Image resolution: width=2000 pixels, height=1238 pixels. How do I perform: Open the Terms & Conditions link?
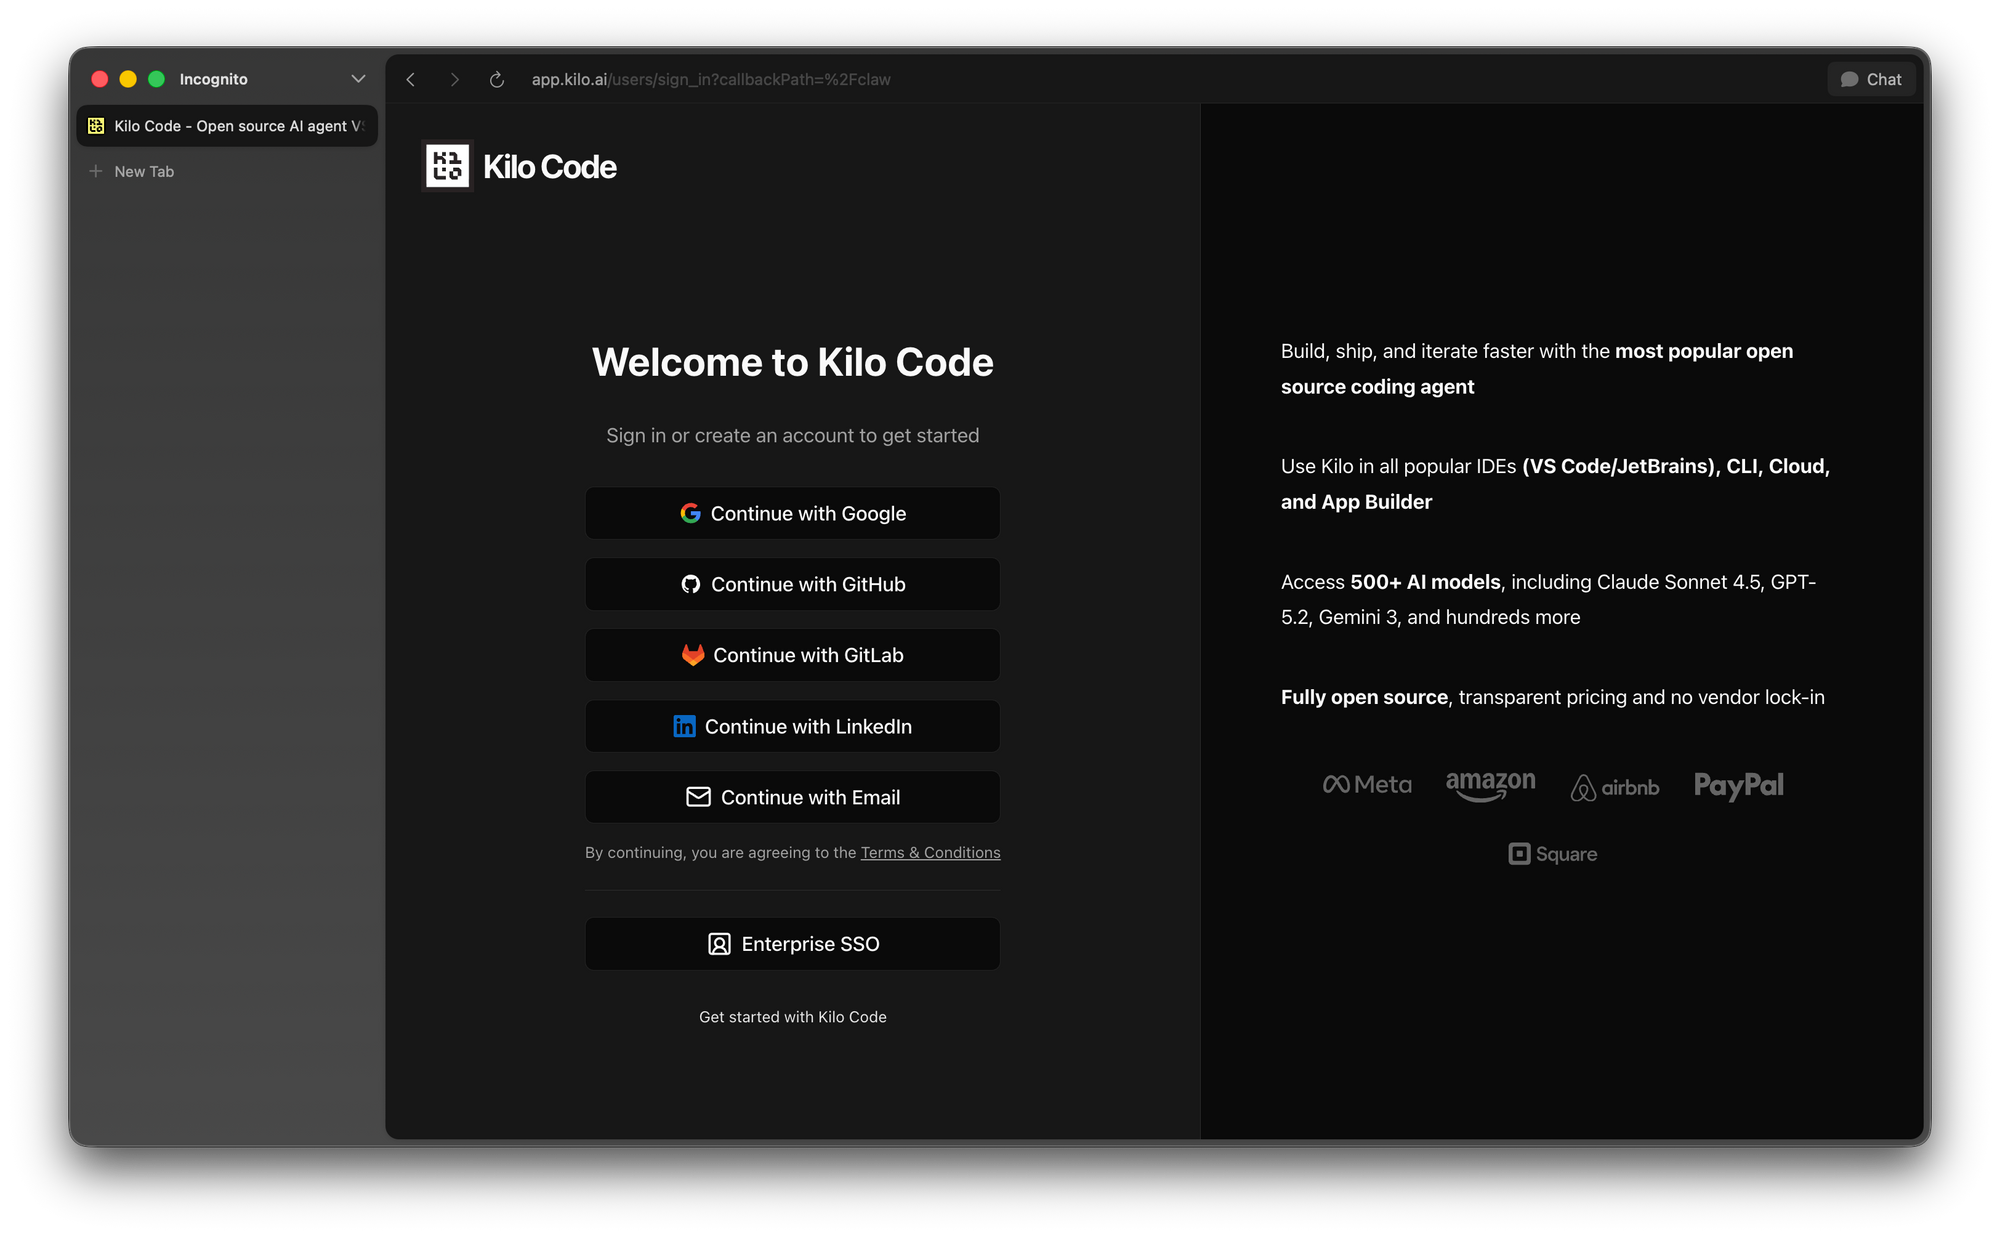930,852
